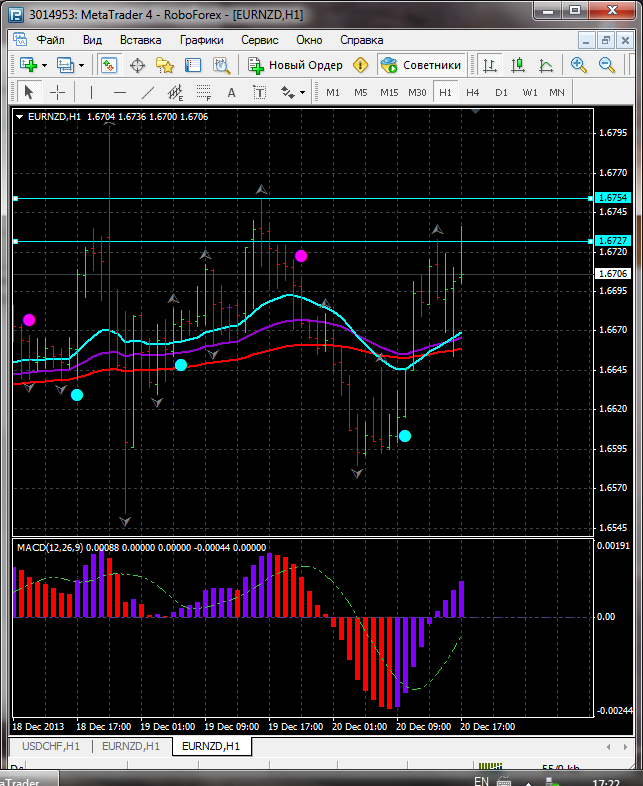Click the cyan horizontal line at 1.6754
The width and height of the screenshot is (643, 786).
pyautogui.click(x=300, y=199)
